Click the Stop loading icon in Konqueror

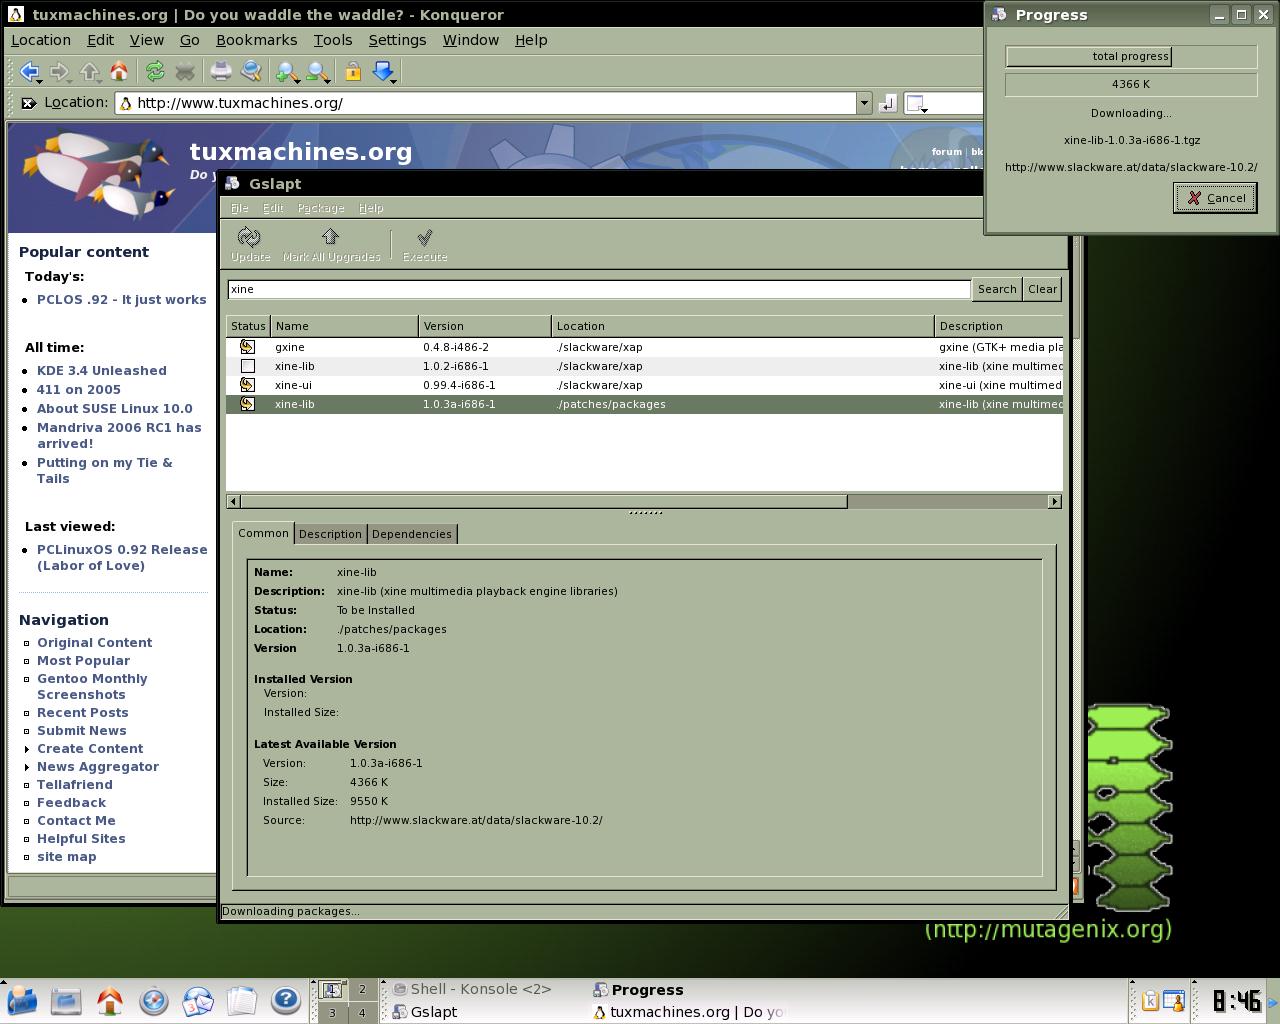185,71
